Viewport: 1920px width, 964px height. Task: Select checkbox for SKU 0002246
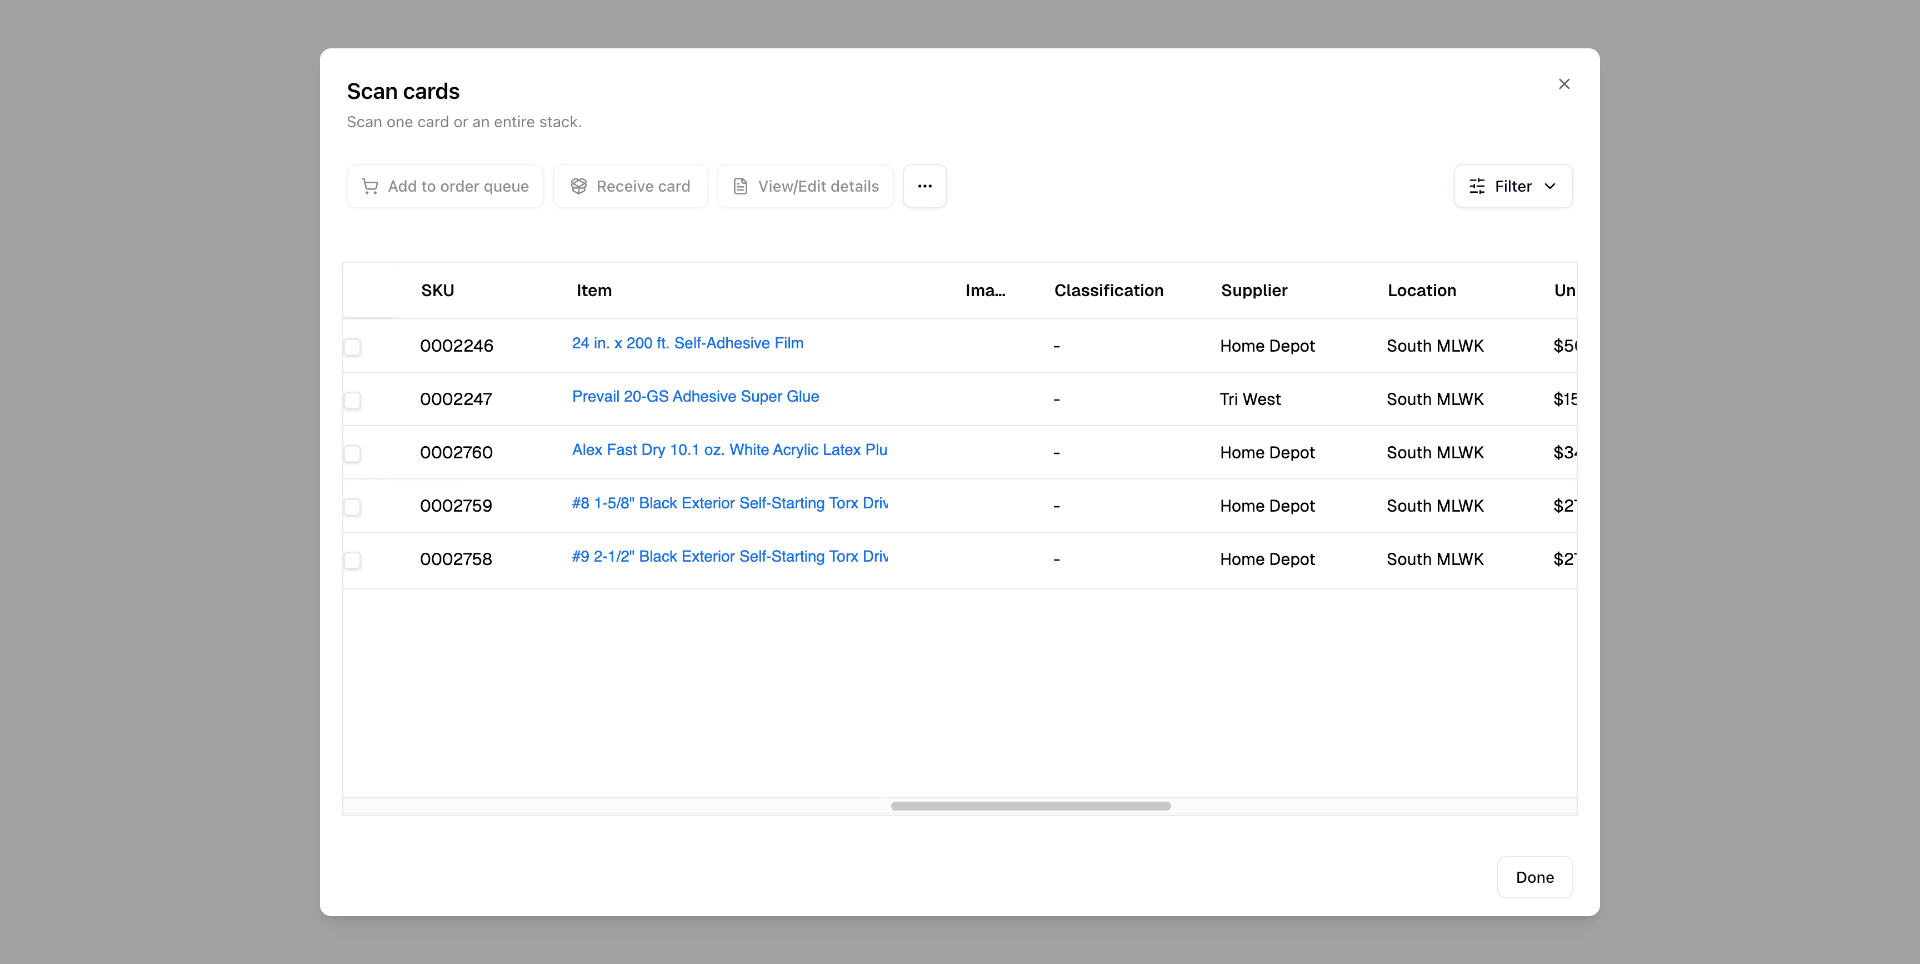352,347
